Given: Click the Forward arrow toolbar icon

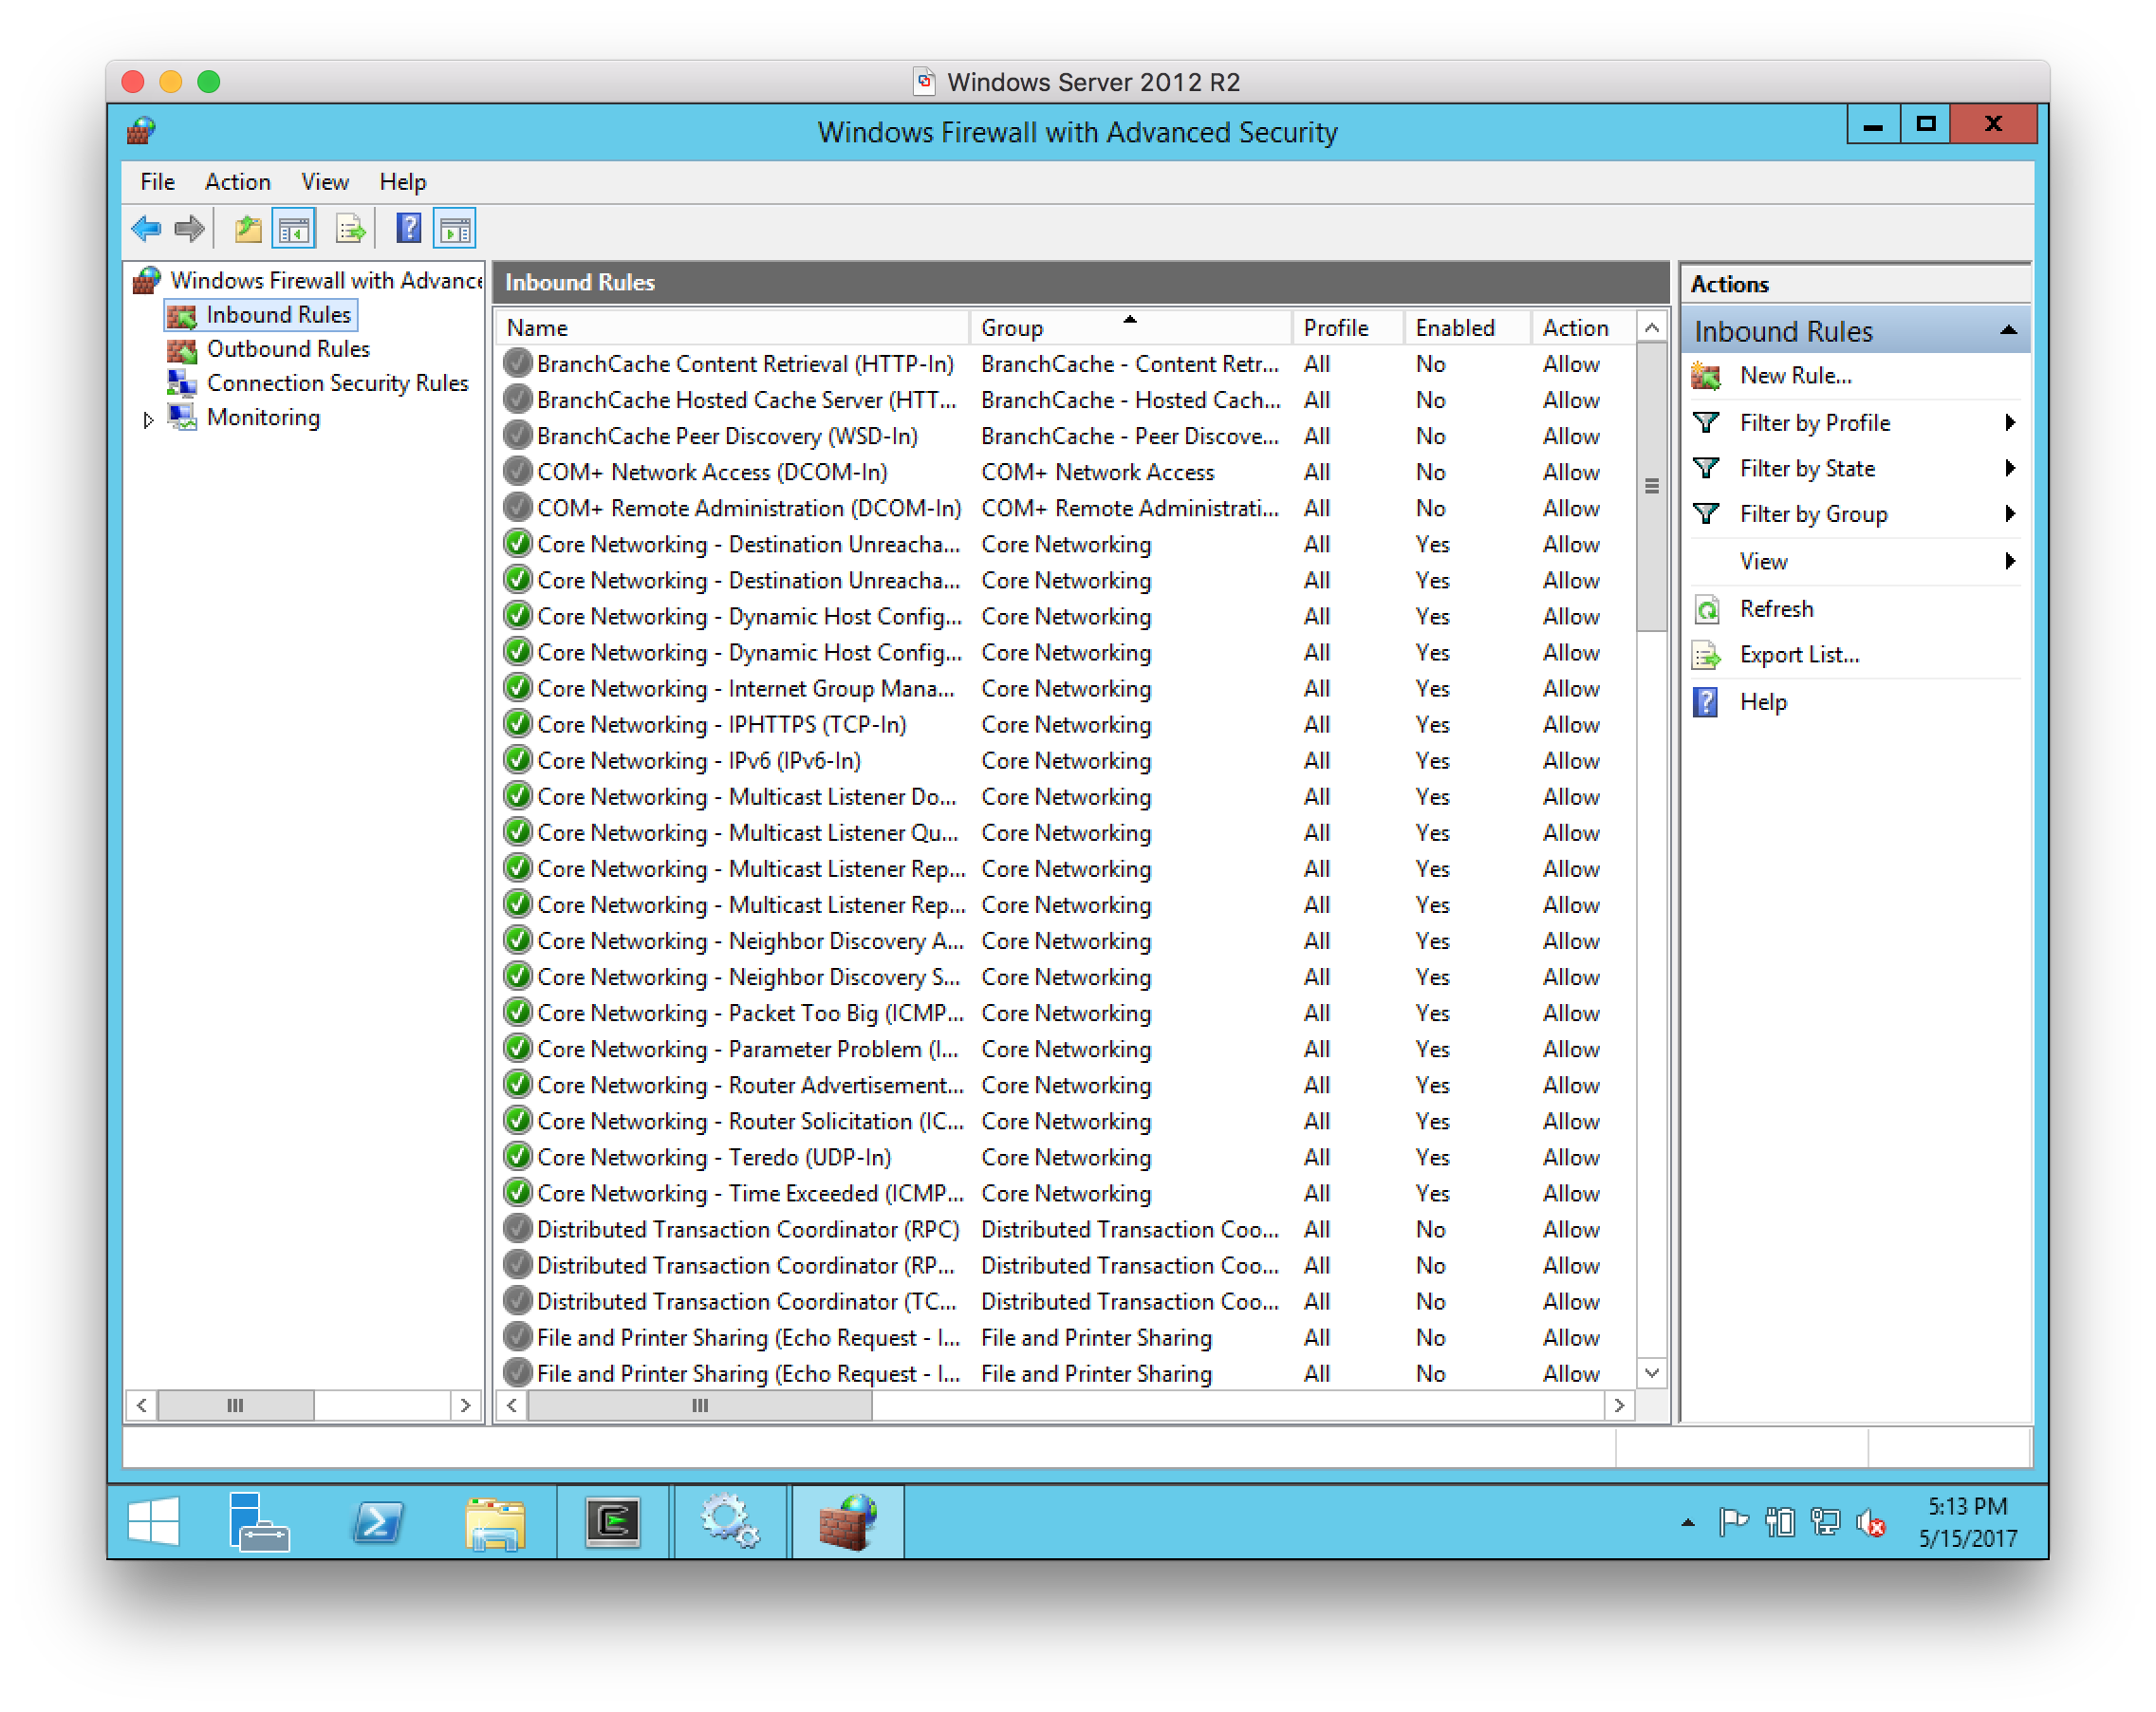Looking at the screenshot, I should point(189,229).
